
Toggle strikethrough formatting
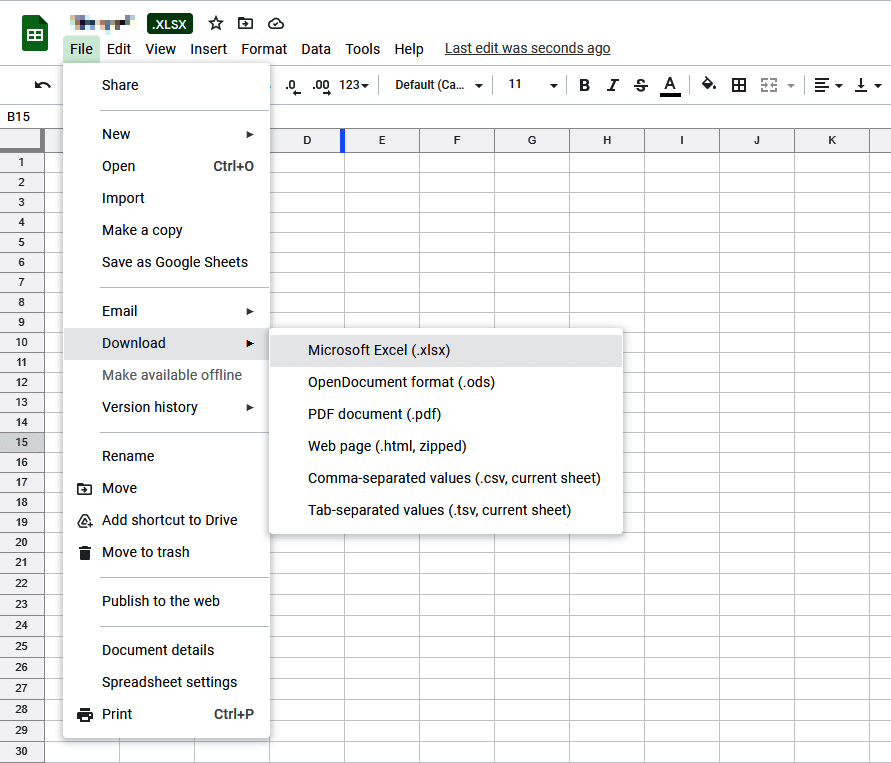[641, 85]
